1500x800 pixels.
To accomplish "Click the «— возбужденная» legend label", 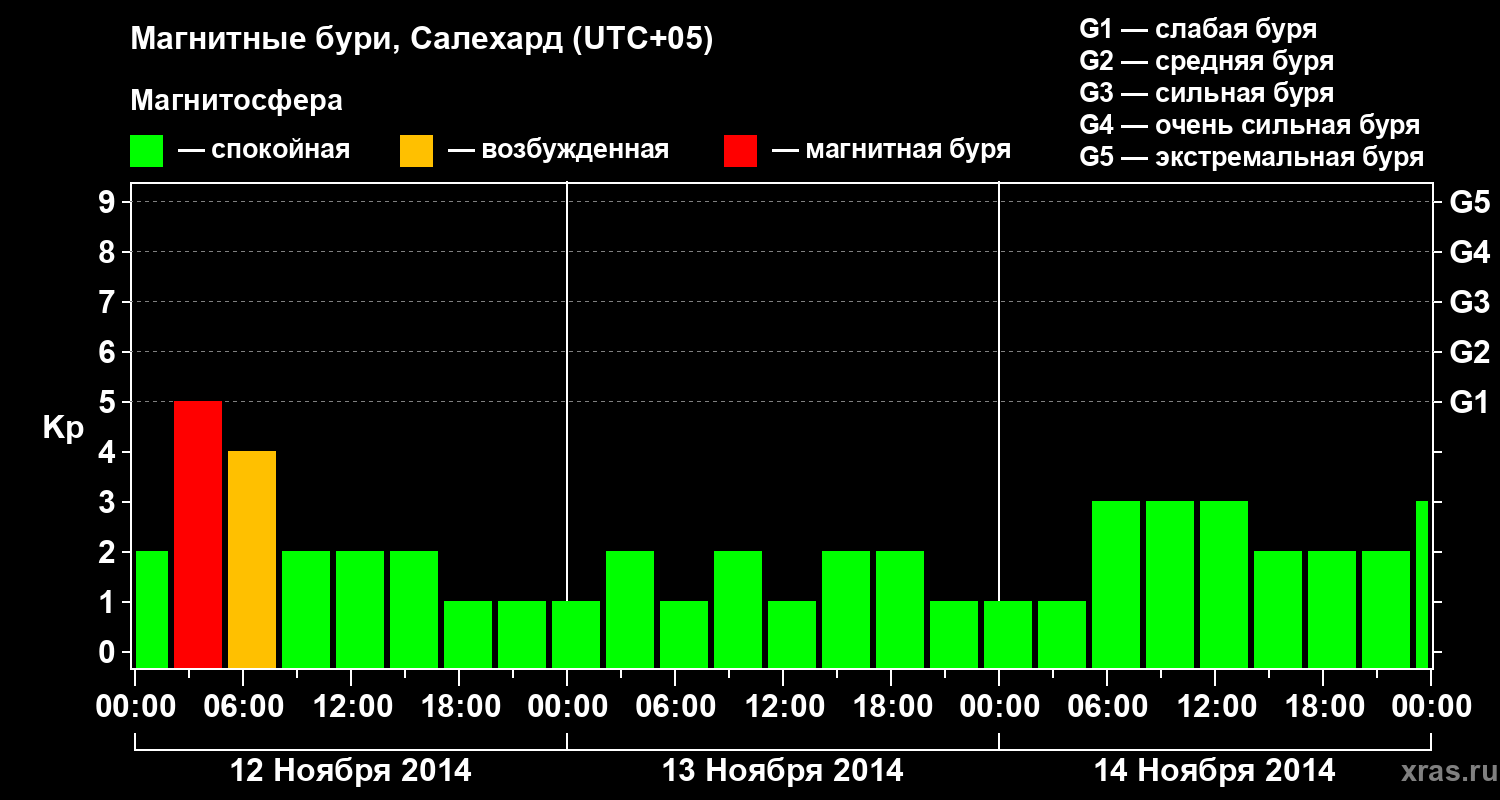I will tap(558, 151).
